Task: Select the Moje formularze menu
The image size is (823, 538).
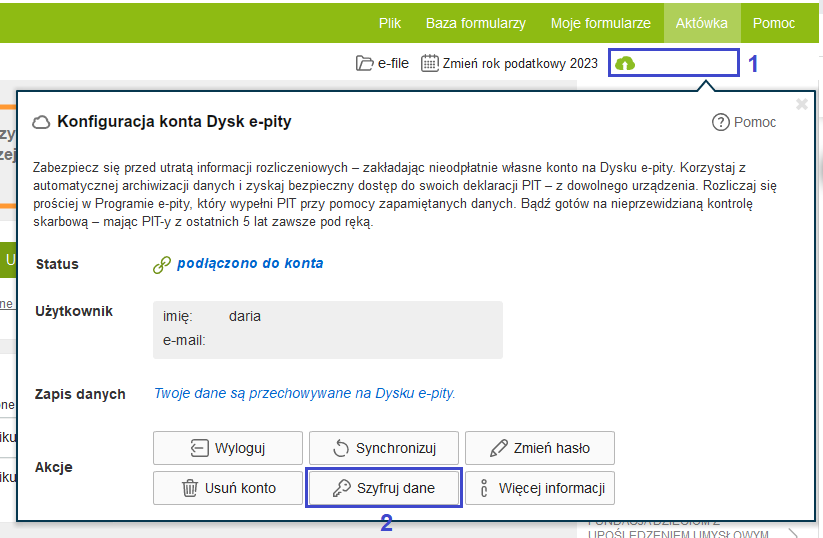Action: 600,23
